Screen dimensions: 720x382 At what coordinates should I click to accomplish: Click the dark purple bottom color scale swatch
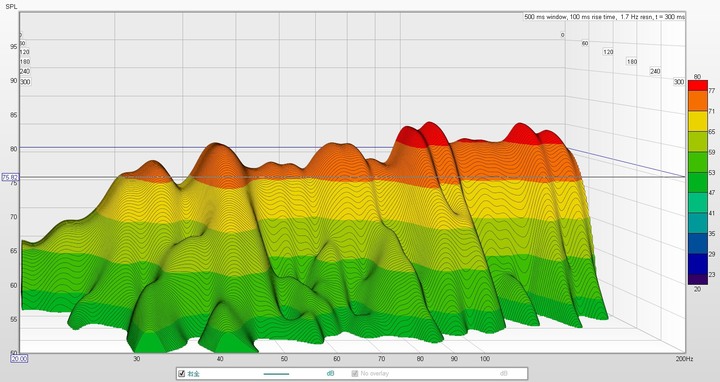(698, 279)
